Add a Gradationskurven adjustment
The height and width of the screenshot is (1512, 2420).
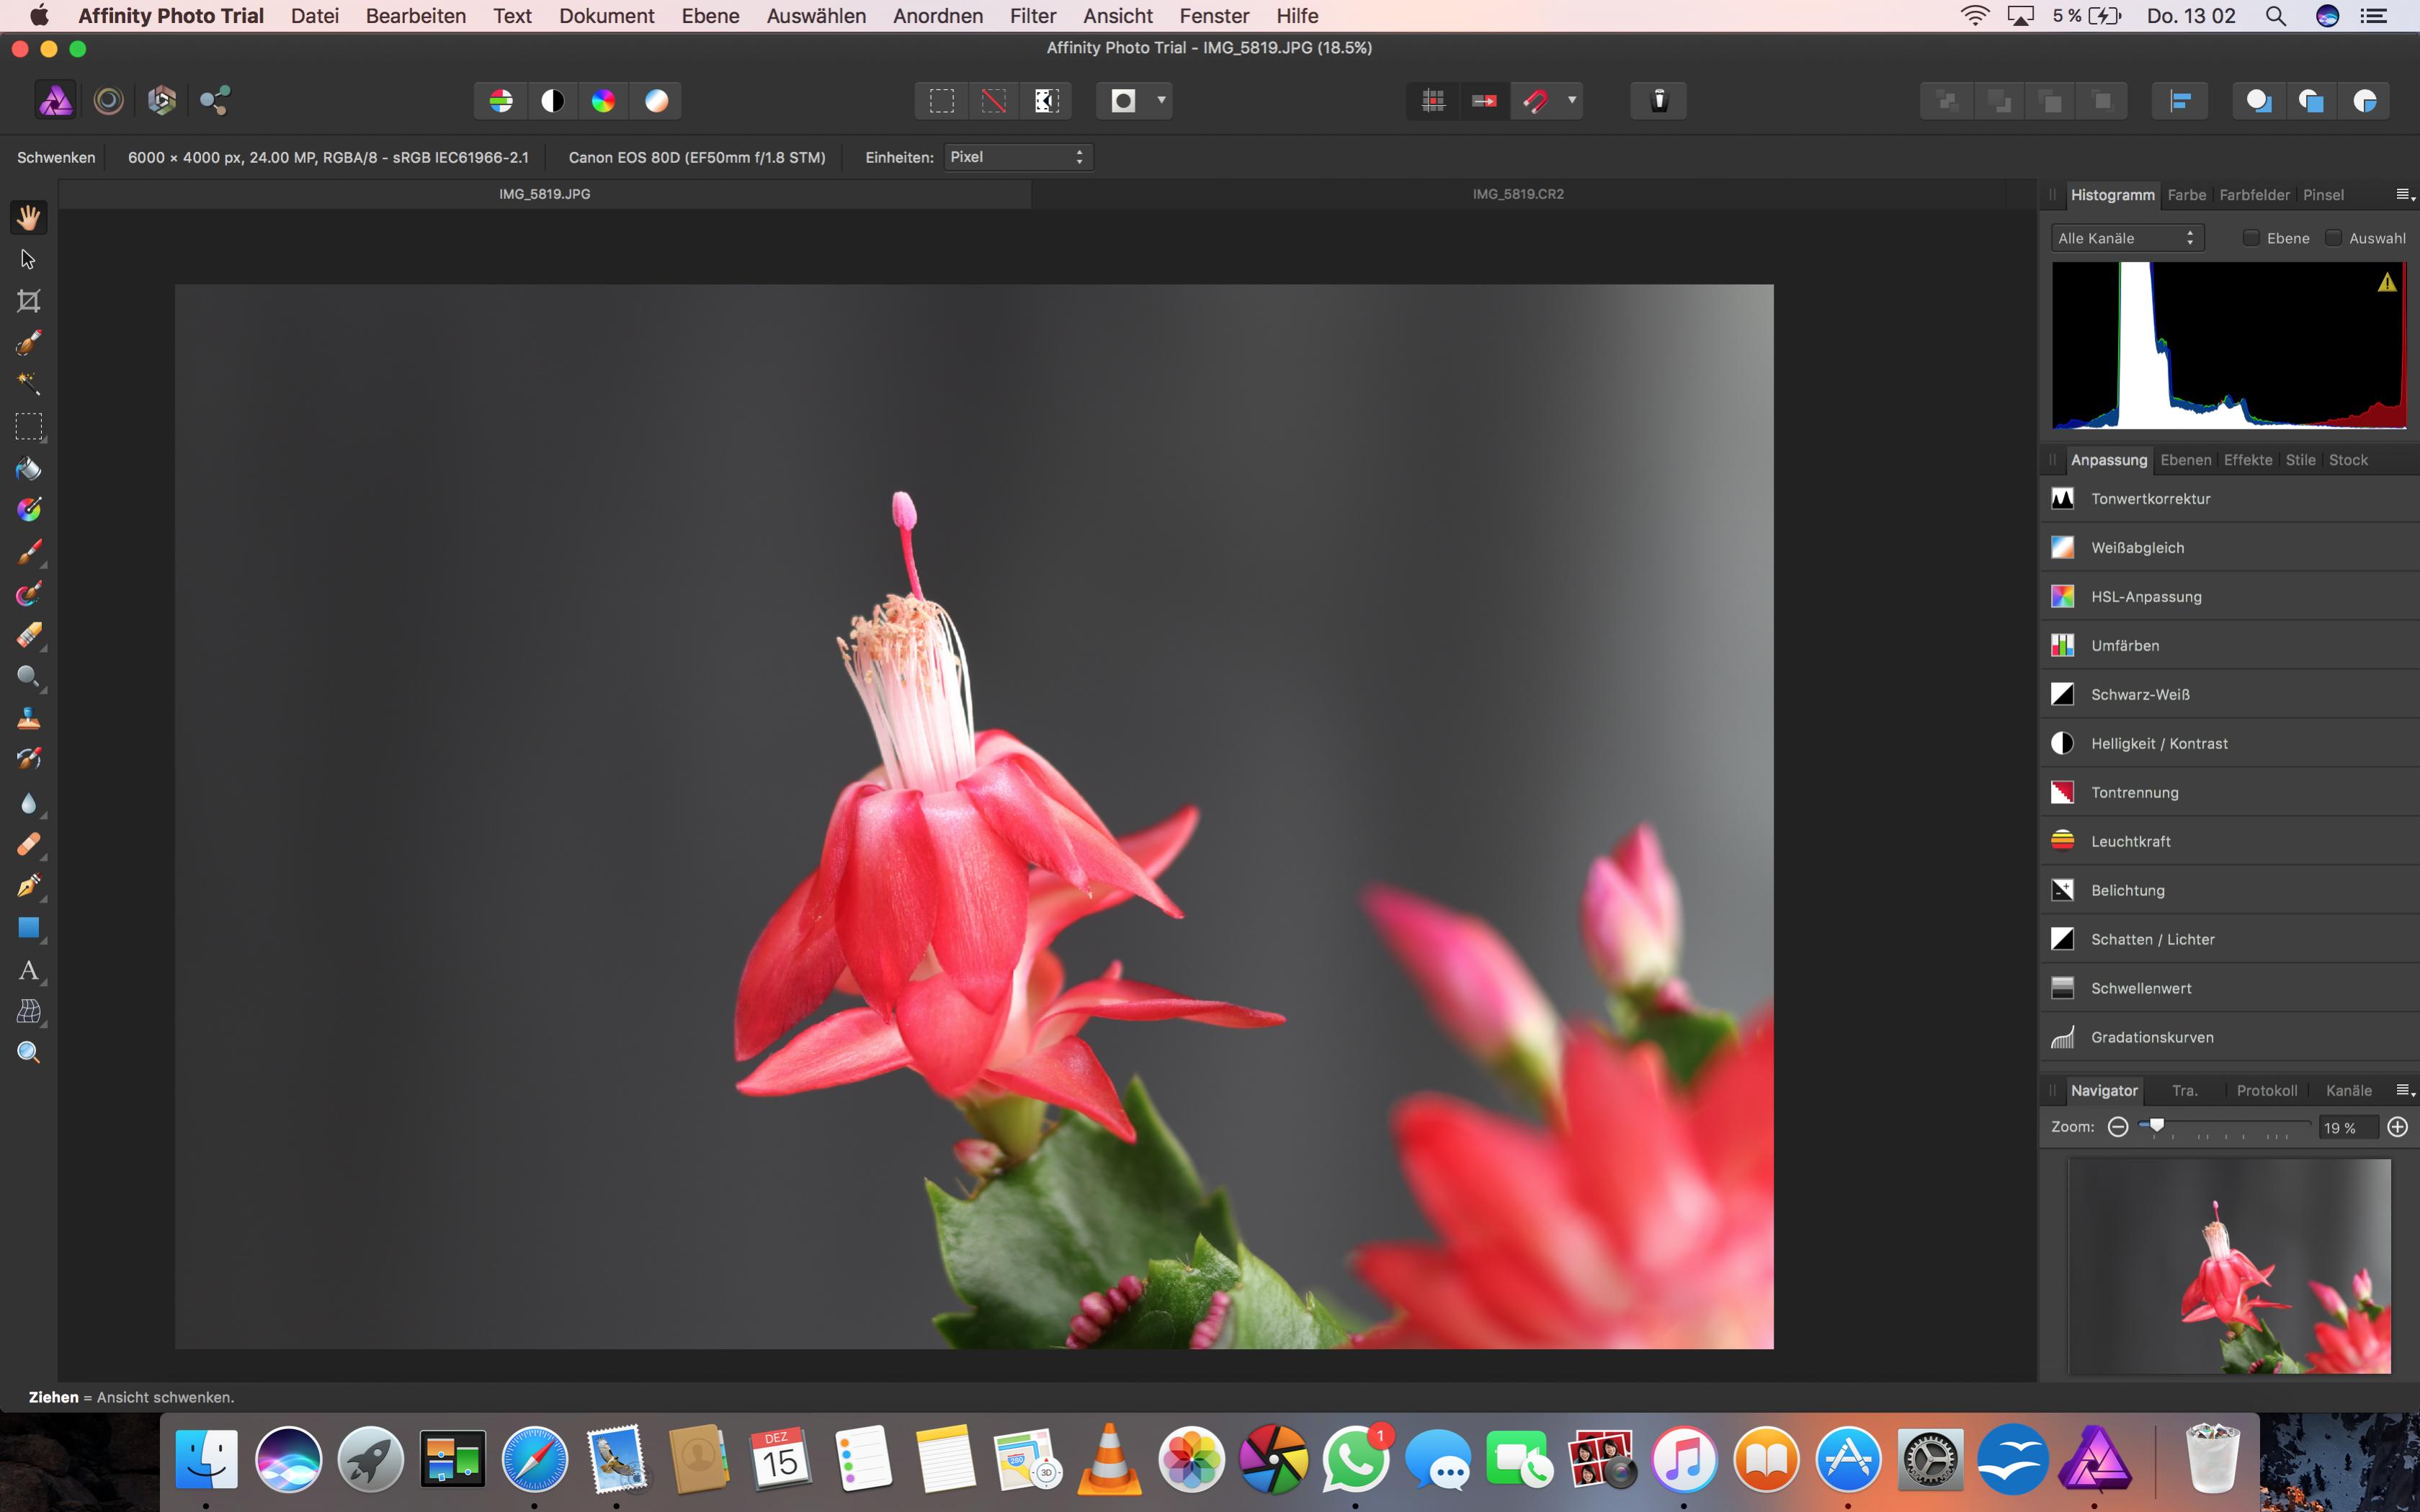2151,1037
